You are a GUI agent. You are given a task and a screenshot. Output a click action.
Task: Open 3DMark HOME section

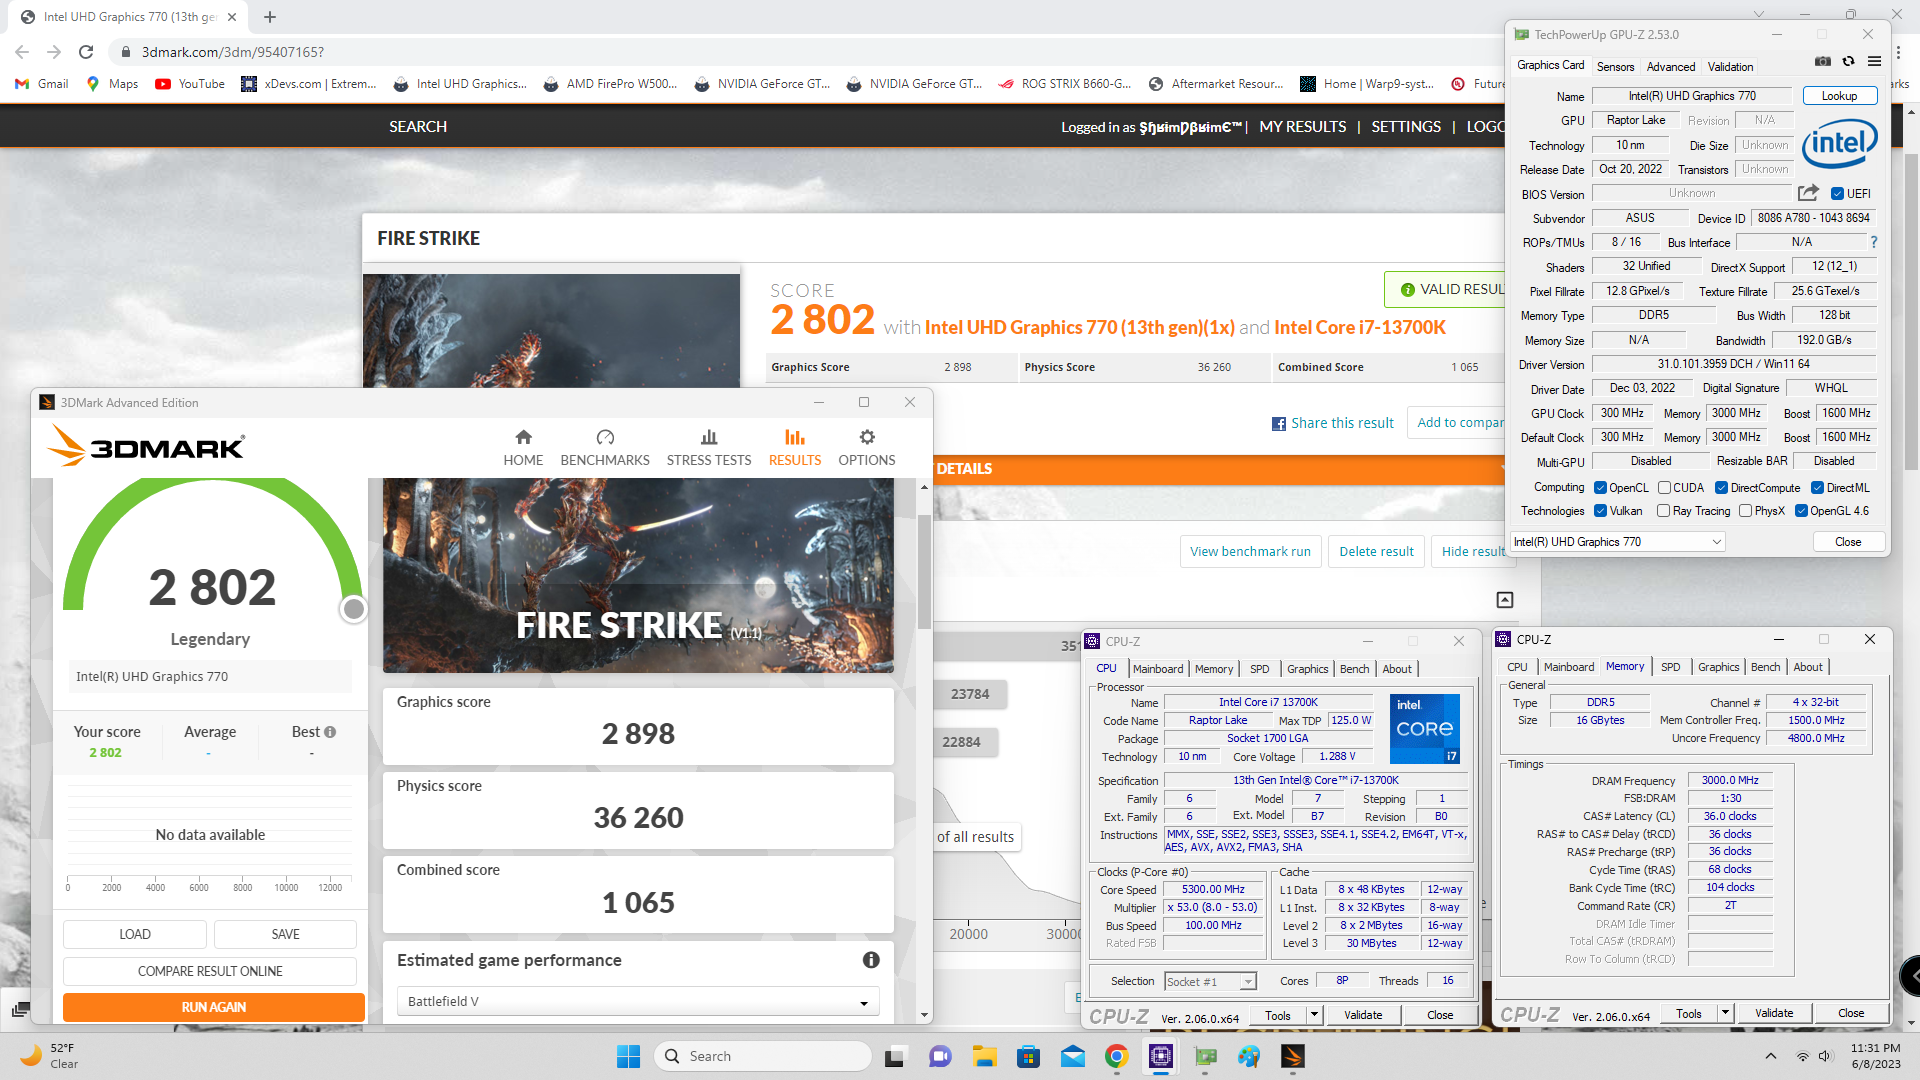coord(523,447)
